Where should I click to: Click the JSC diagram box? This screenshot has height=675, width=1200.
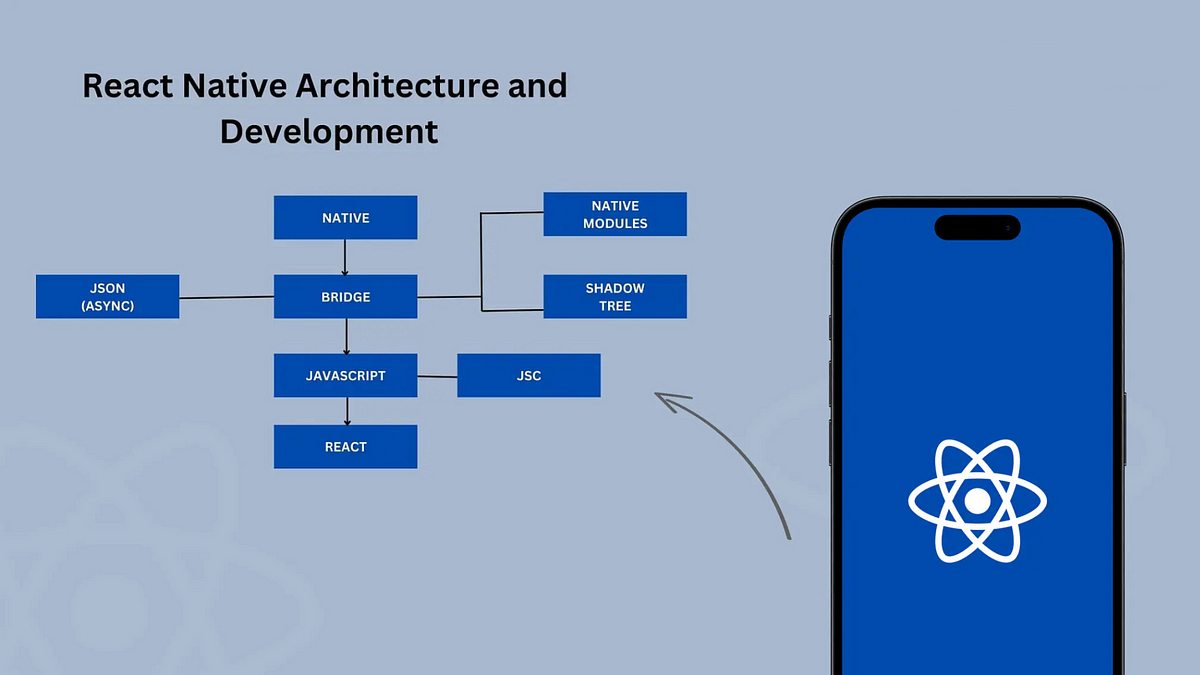pyautogui.click(x=529, y=376)
